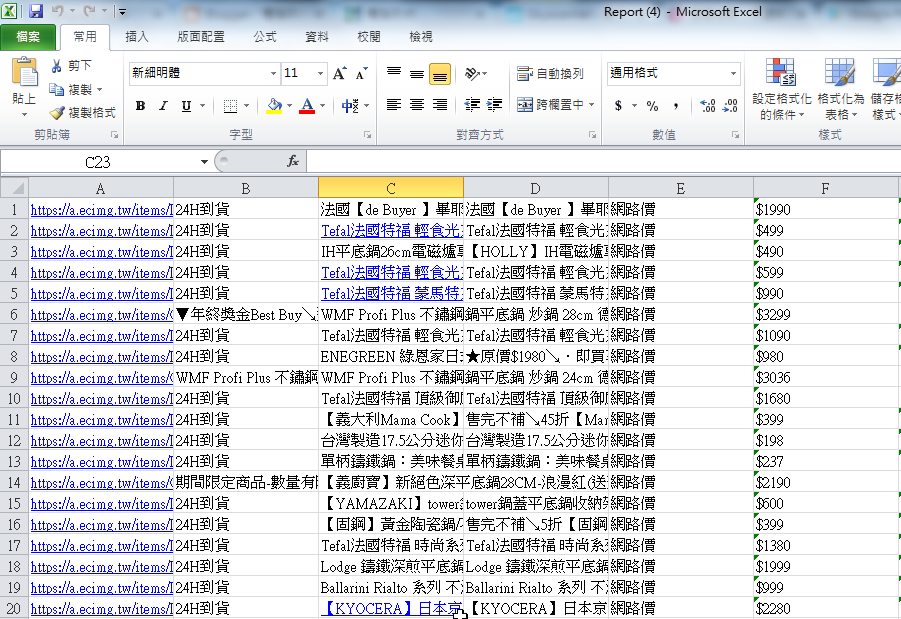The width and height of the screenshot is (901, 619).
Task: Open the number format dropdown
Action: (733, 74)
